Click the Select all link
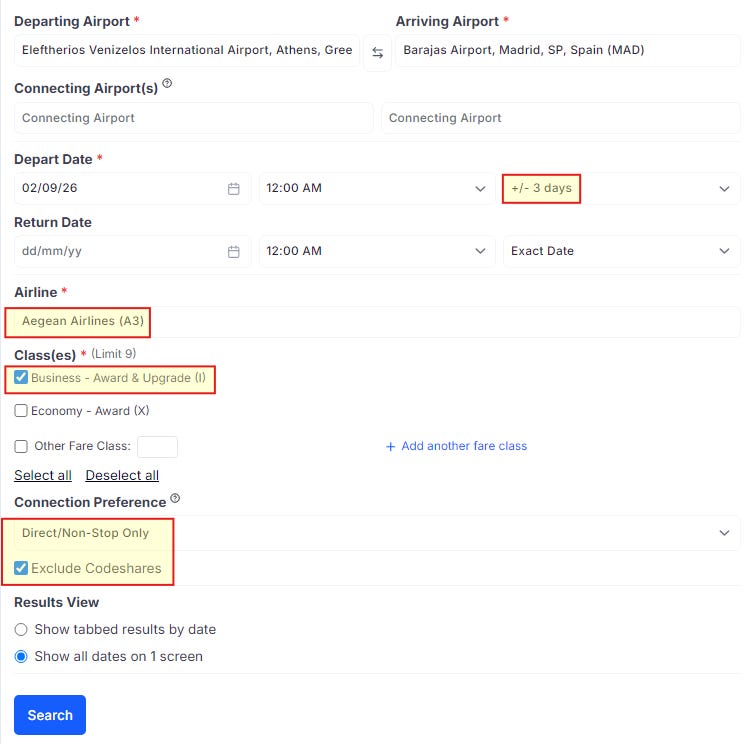The height and width of the screenshot is (744, 749). click(x=43, y=476)
